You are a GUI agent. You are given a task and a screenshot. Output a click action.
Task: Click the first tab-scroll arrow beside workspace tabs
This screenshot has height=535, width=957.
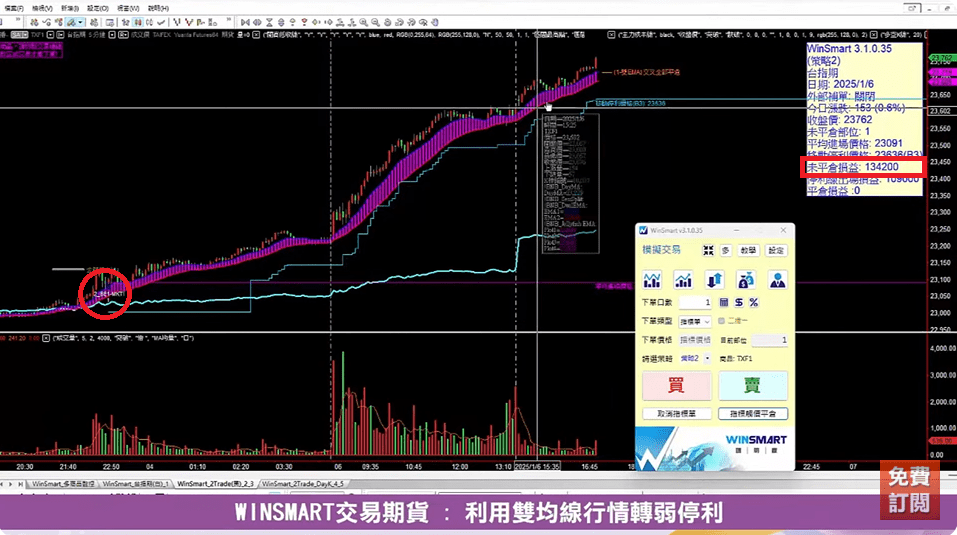2,484
